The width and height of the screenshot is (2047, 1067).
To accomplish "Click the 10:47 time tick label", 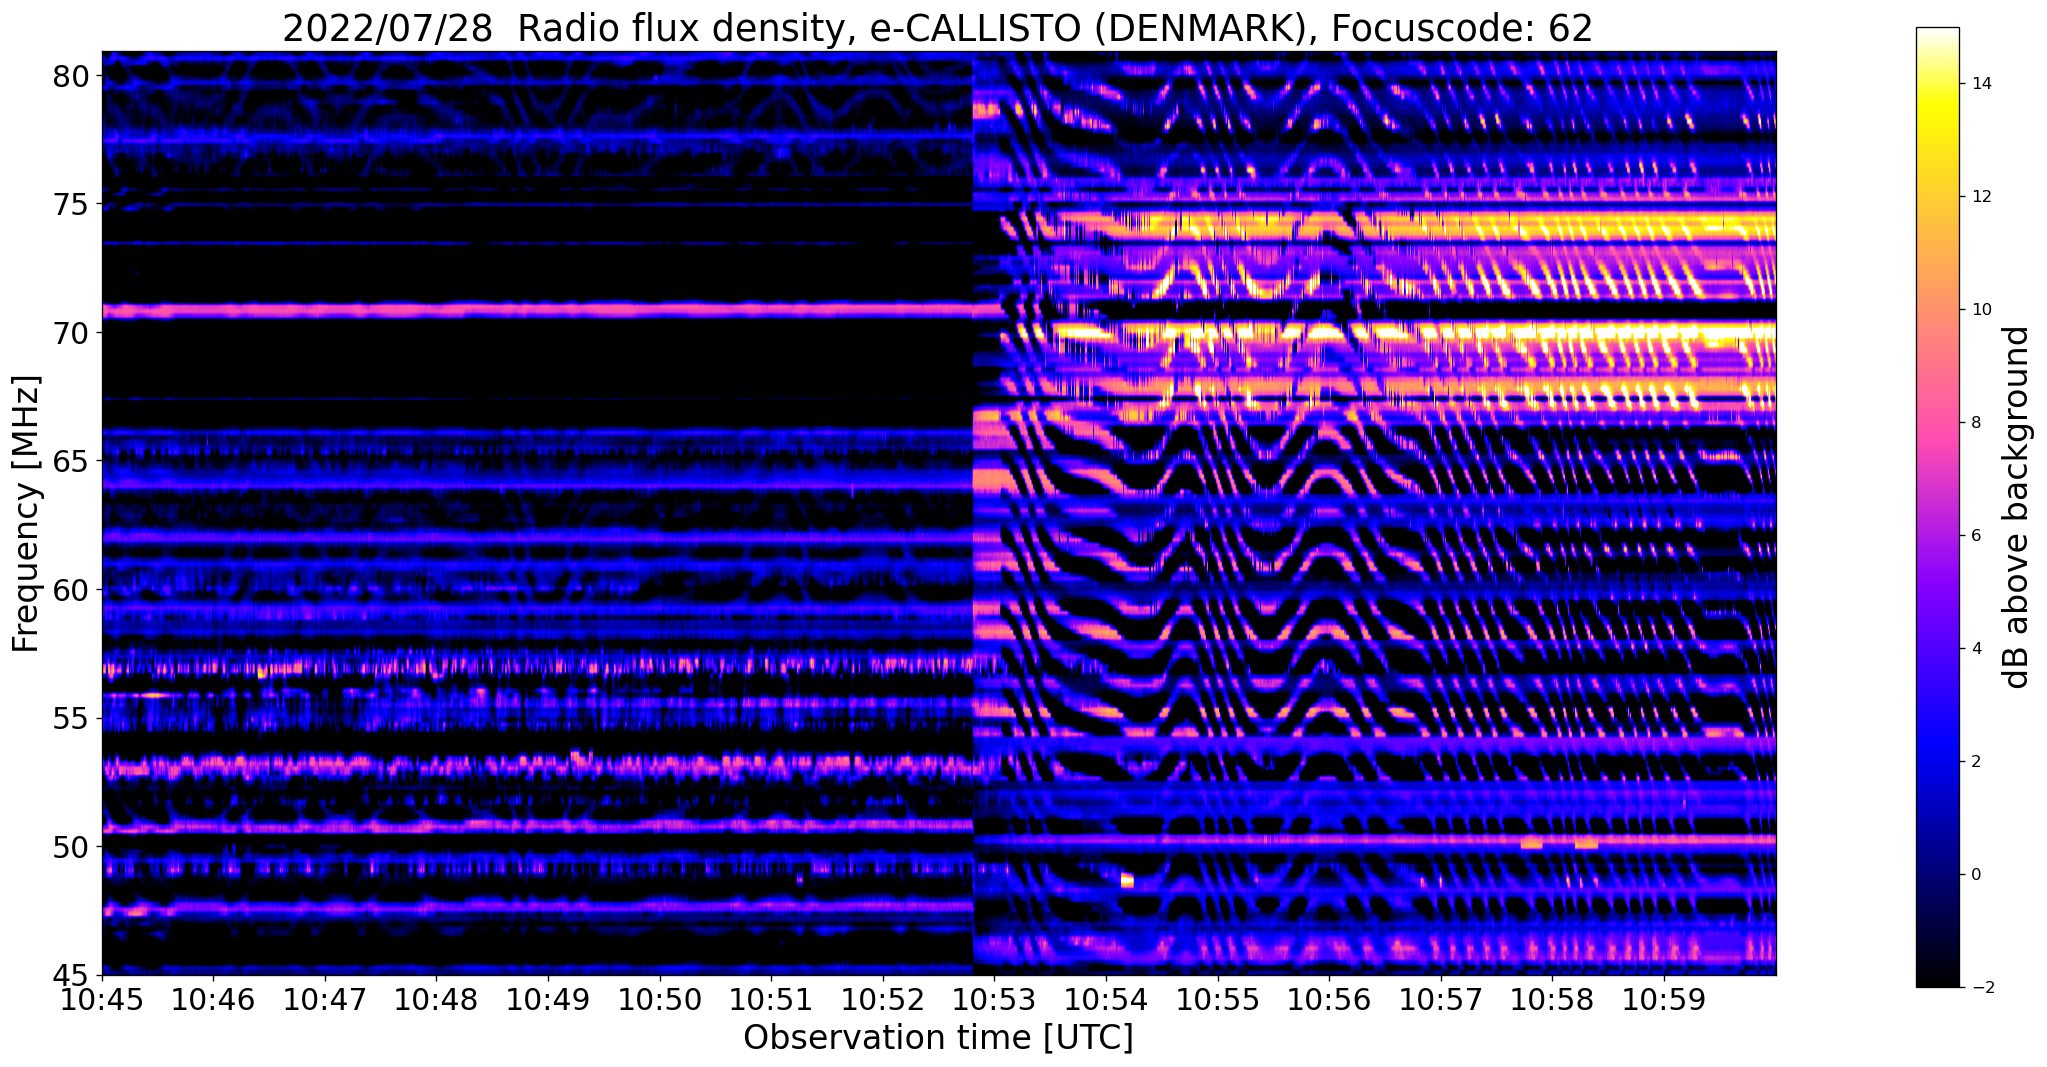I will coord(325,999).
